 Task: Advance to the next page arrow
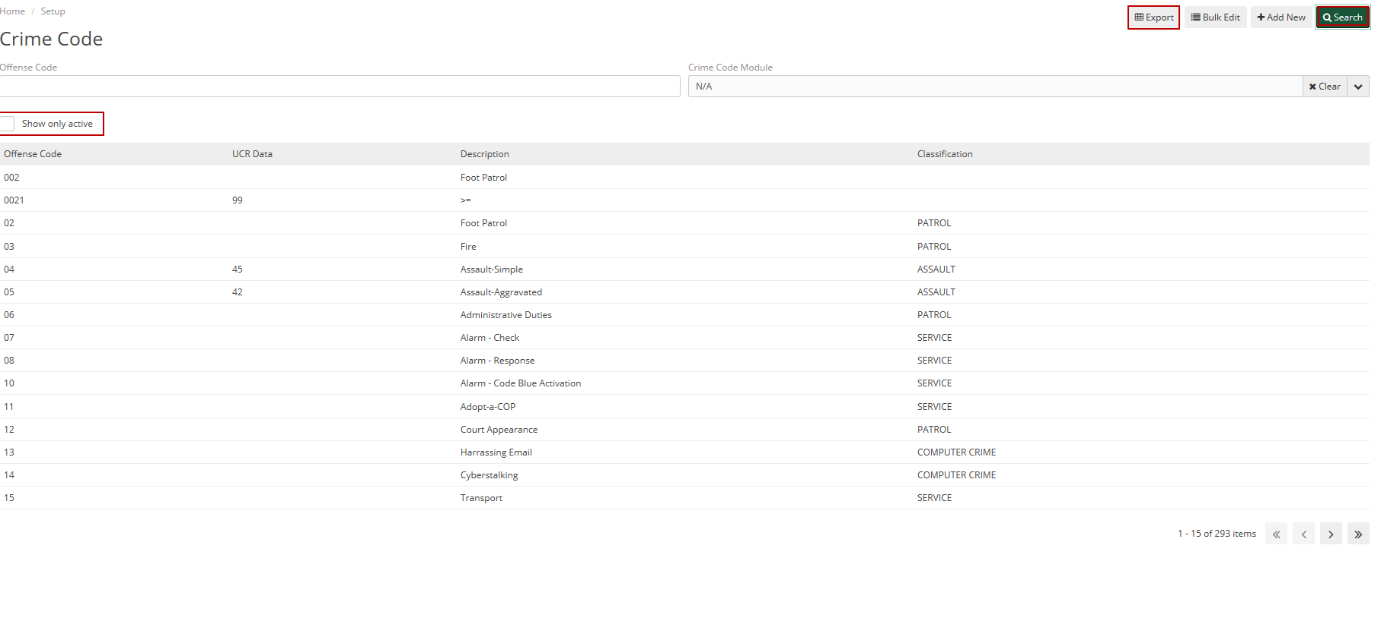click(1330, 533)
